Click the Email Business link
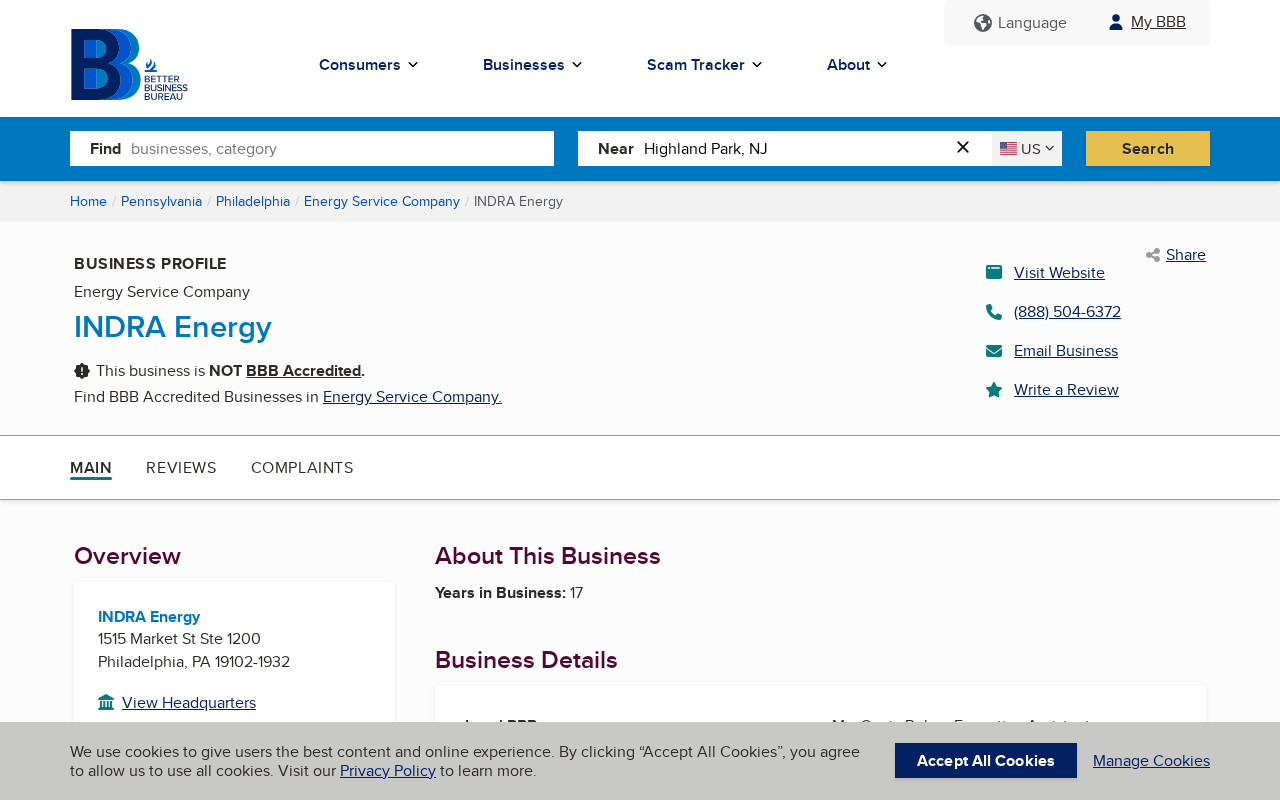This screenshot has width=1280, height=800. (x=1066, y=351)
